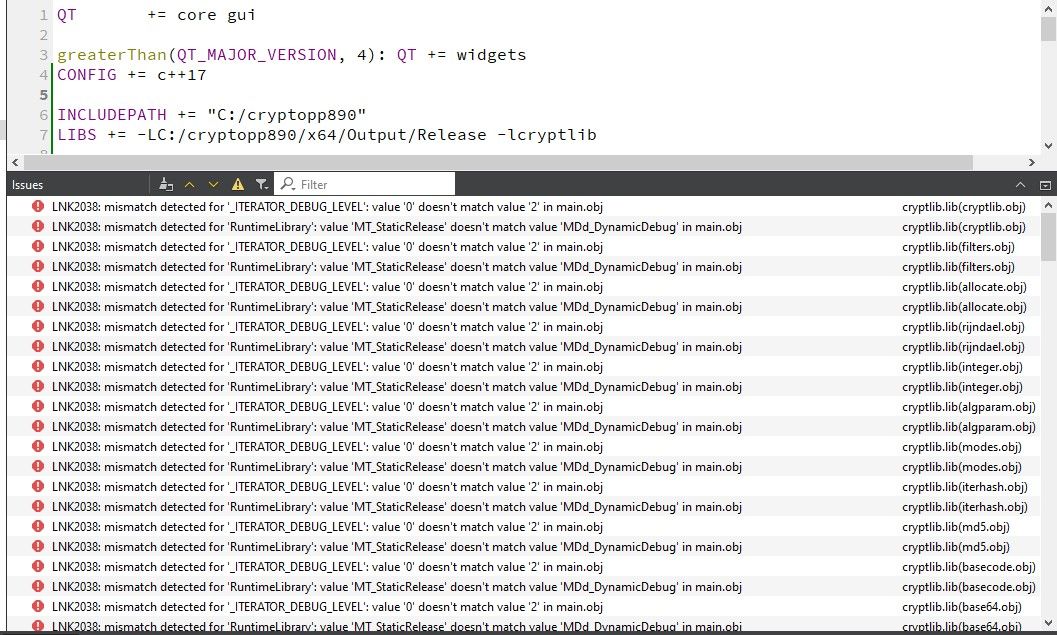Viewport: 1057px width, 635px height.
Task: Select RuntimeLibrary mismatch for cryptlib.lib(allocate.obj)
Action: (x=523, y=307)
